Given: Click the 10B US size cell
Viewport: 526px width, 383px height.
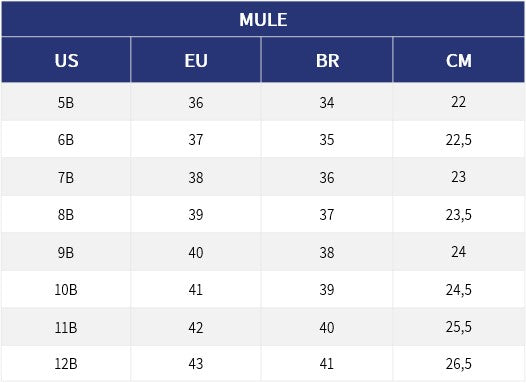Looking at the screenshot, I should pyautogui.click(x=66, y=290).
